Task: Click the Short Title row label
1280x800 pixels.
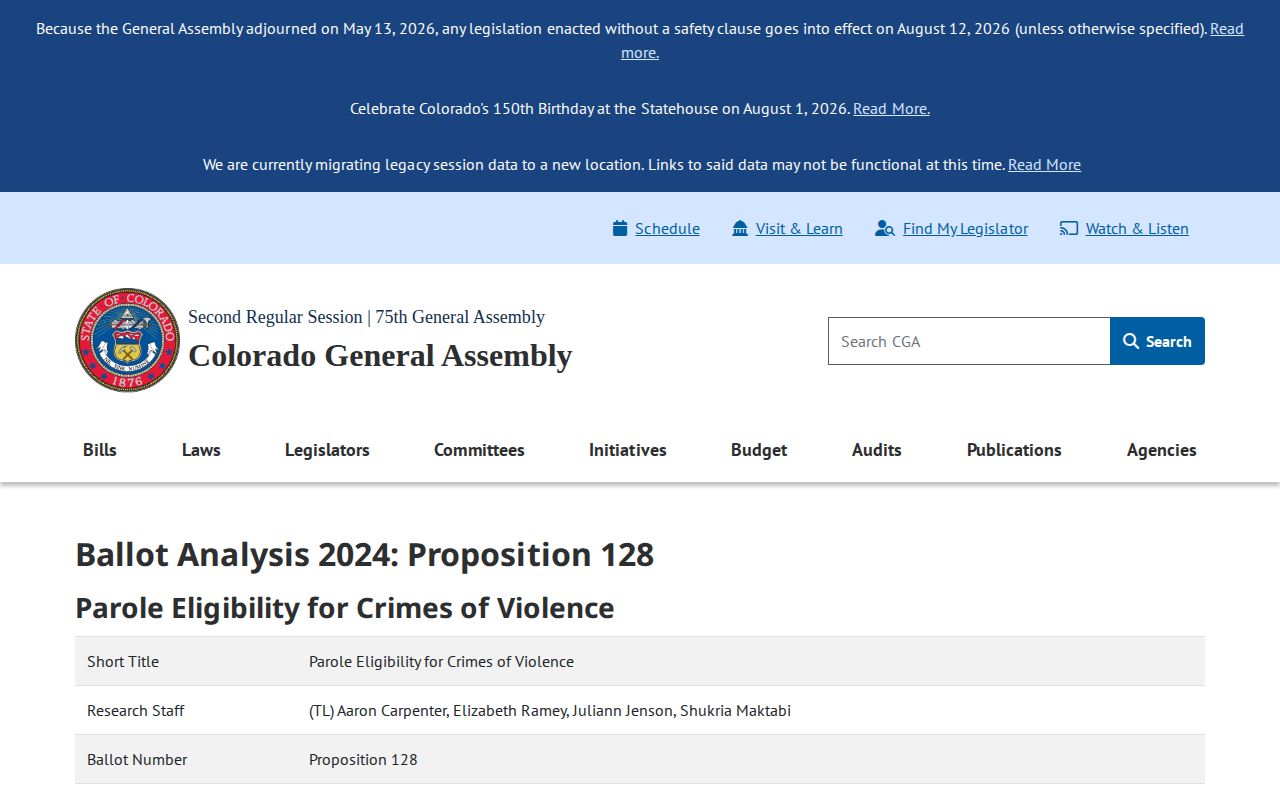Action: click(123, 661)
